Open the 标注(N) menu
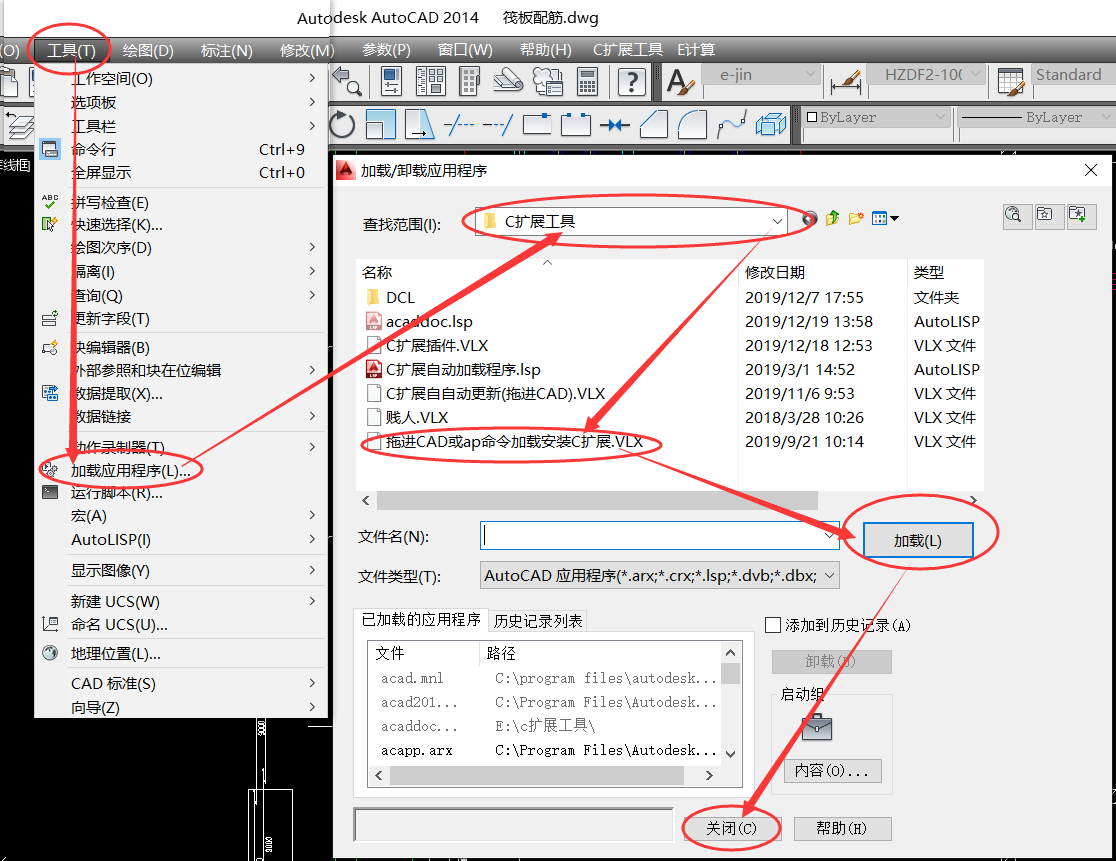The height and width of the screenshot is (861, 1116). [x=226, y=51]
